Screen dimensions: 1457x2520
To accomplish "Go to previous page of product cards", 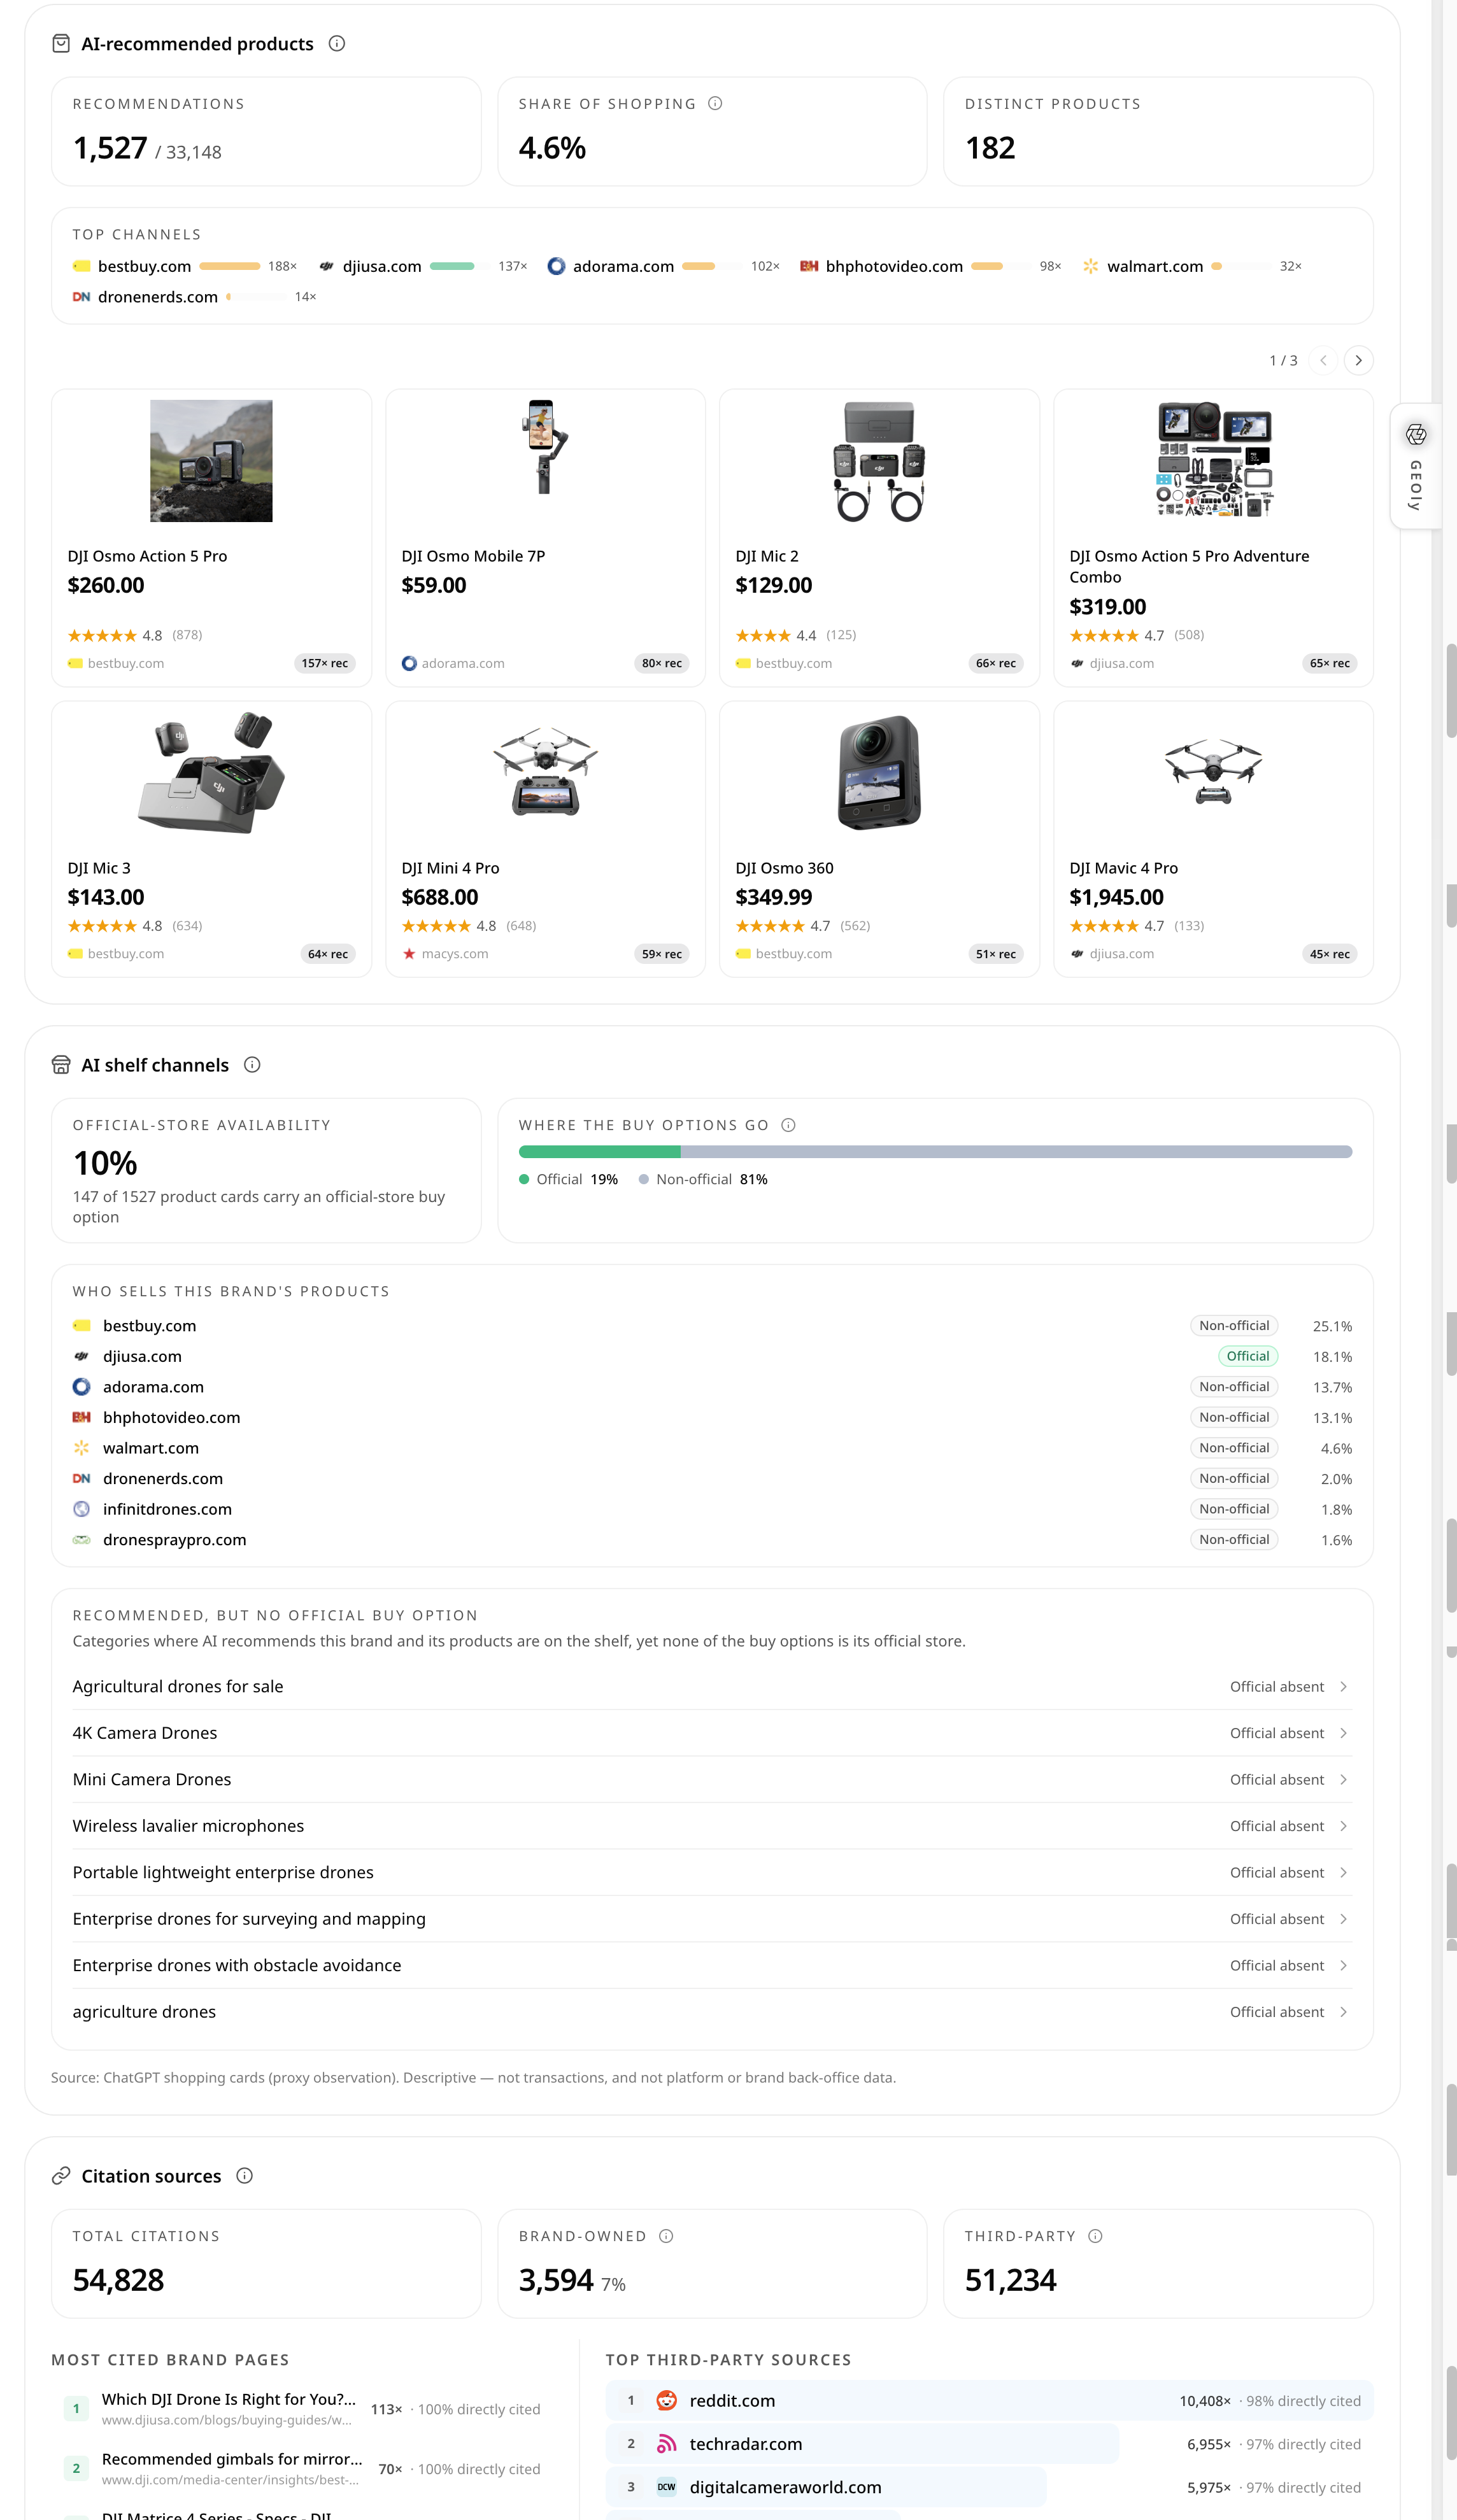I will point(1323,360).
